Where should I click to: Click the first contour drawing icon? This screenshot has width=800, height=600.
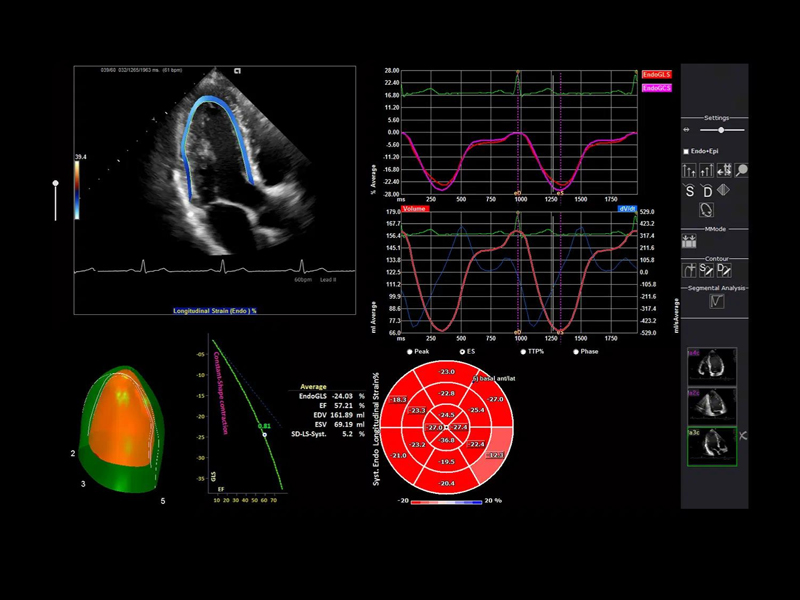[x=689, y=270]
